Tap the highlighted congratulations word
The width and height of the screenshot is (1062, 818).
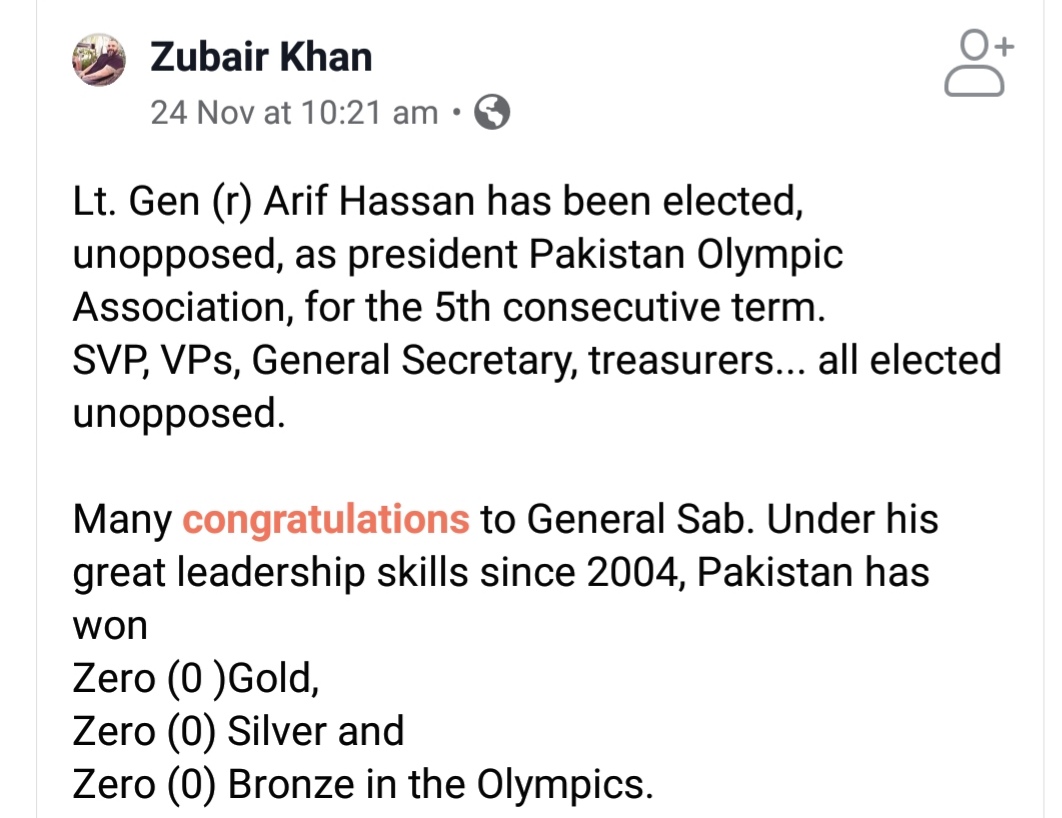click(x=326, y=519)
